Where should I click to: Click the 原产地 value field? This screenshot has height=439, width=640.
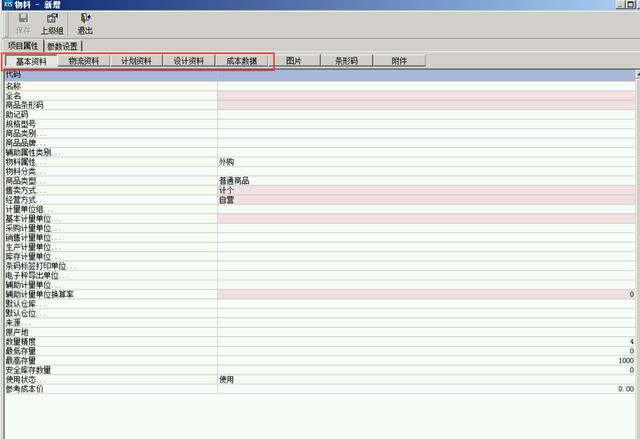[x=426, y=332]
